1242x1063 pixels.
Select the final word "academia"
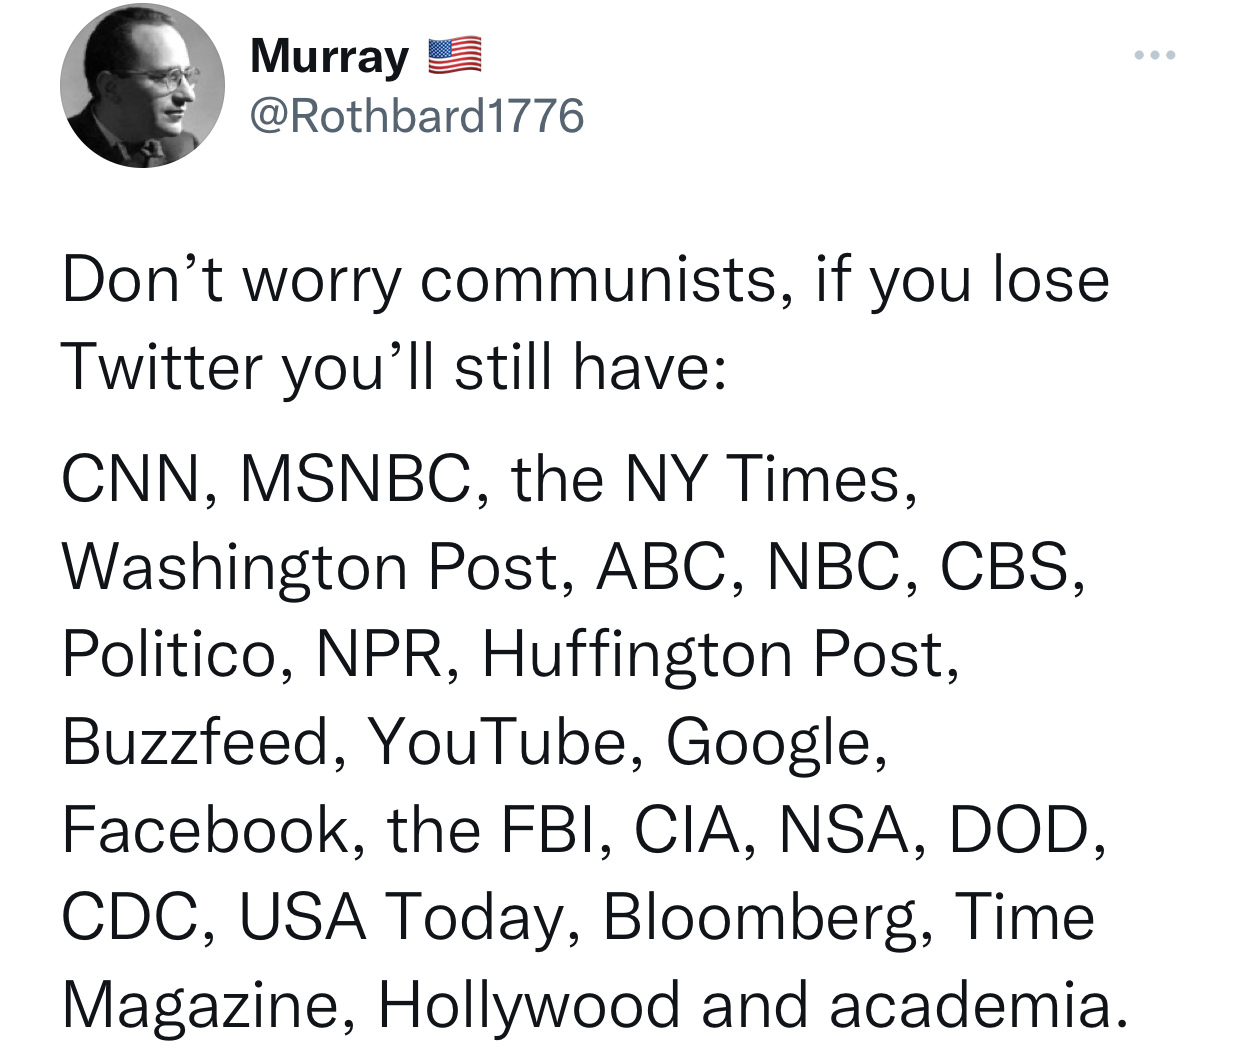[969, 1005]
